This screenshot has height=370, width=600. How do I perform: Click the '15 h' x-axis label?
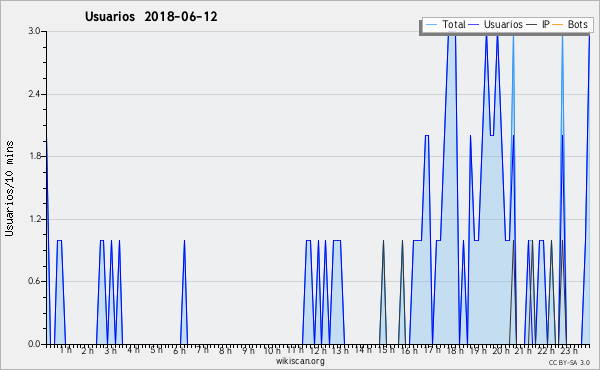(x=386, y=350)
